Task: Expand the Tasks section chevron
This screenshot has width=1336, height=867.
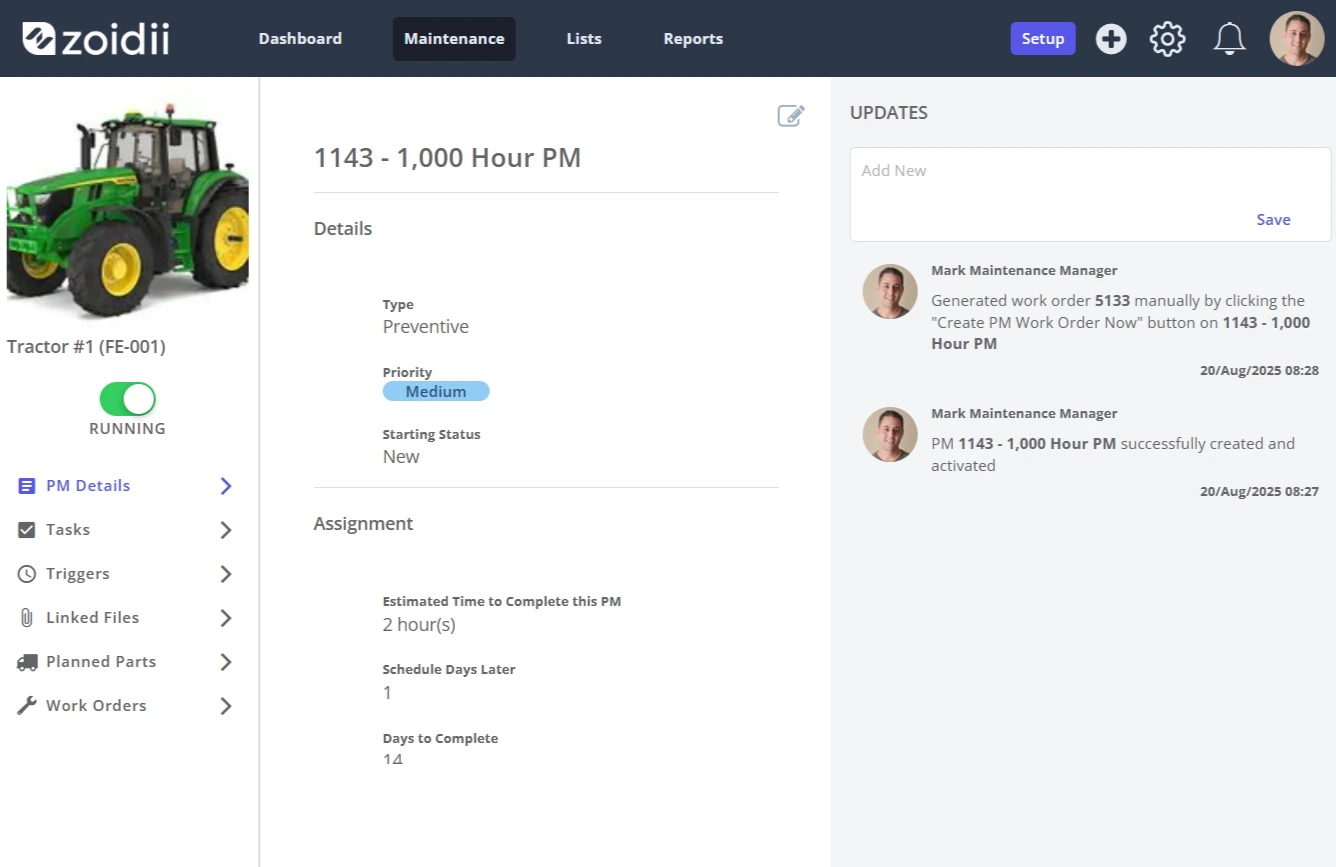Action: pos(226,530)
